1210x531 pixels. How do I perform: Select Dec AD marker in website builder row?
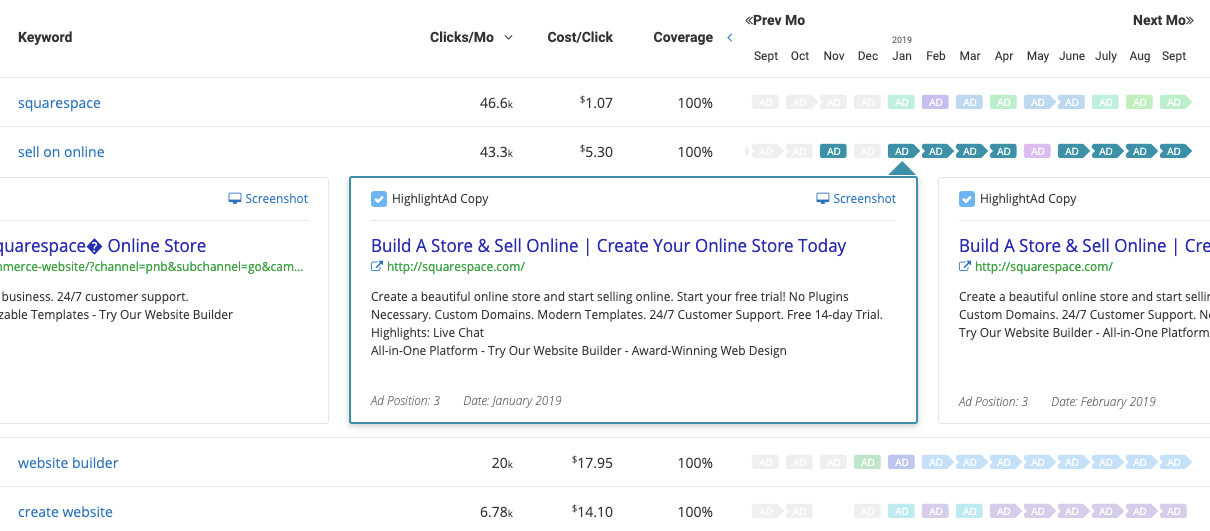868,463
